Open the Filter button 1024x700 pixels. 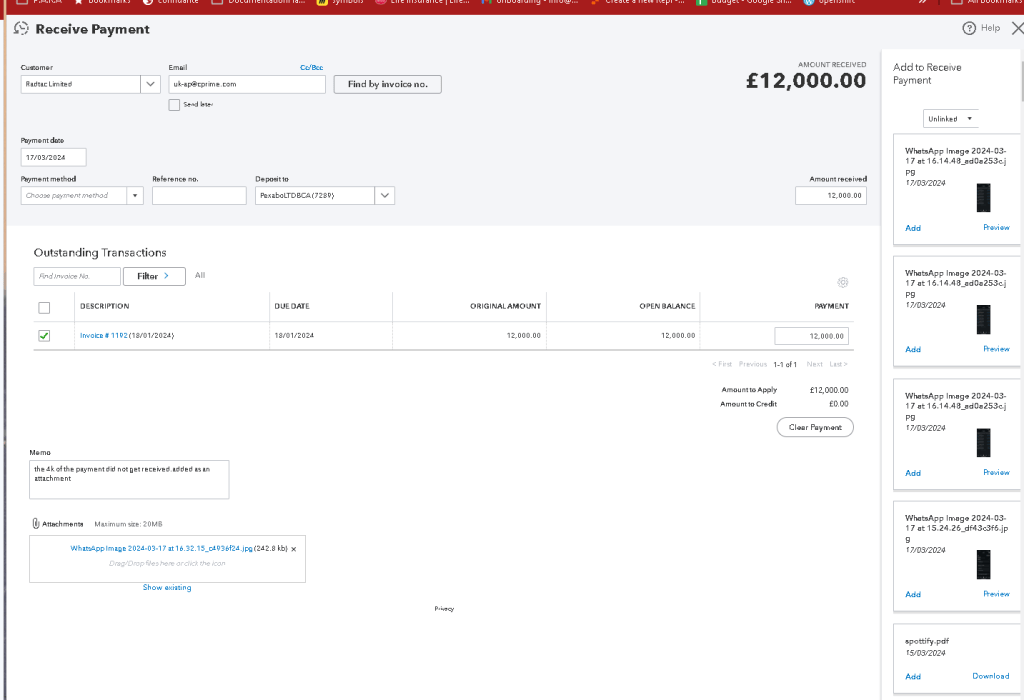click(x=154, y=276)
